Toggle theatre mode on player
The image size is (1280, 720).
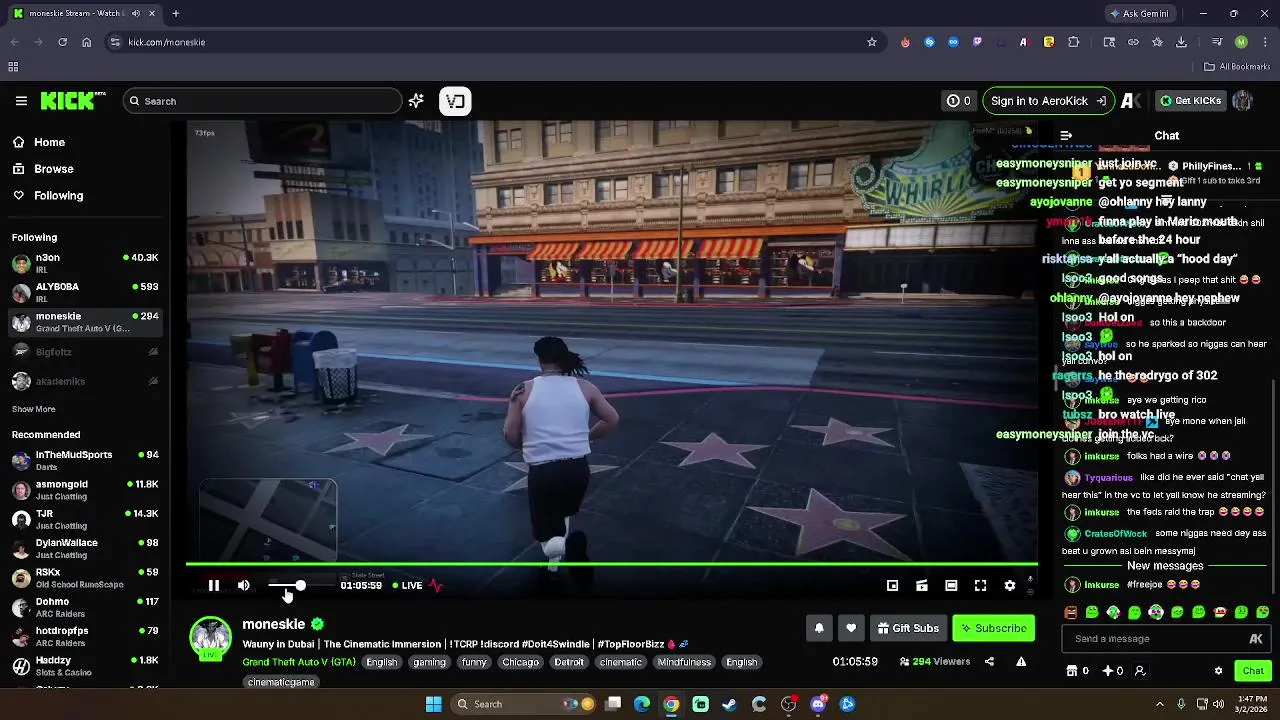tap(951, 585)
